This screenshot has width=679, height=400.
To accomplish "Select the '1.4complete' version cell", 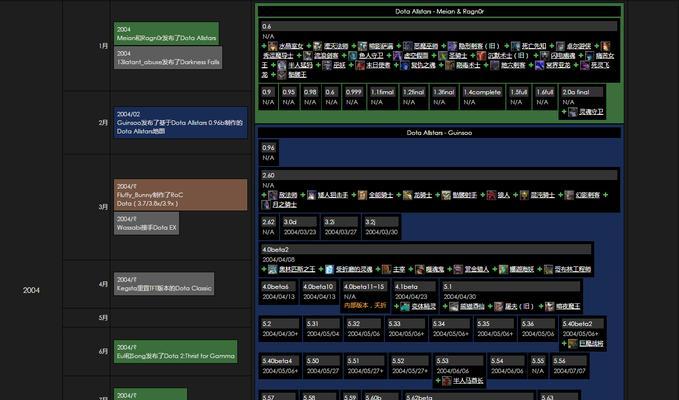I will 482,97.
